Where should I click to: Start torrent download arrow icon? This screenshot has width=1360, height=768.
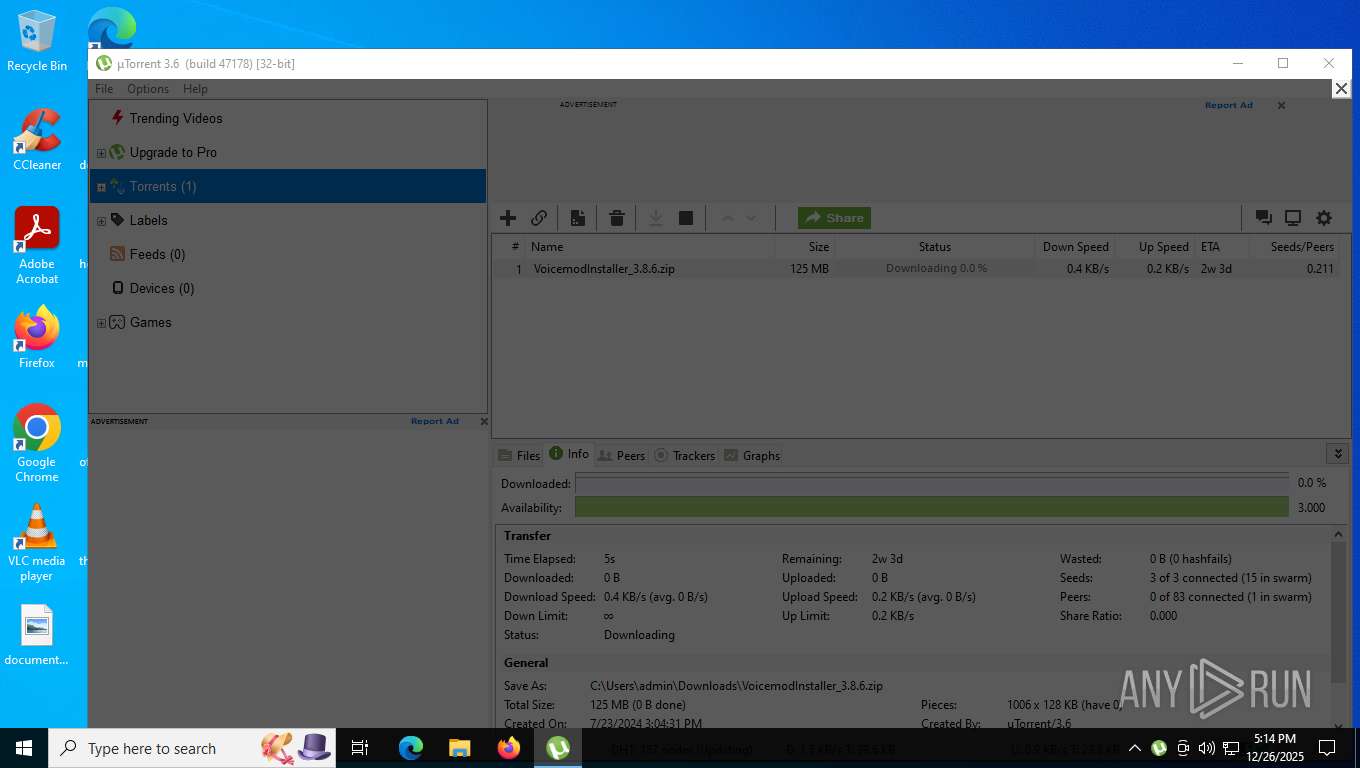tap(656, 218)
